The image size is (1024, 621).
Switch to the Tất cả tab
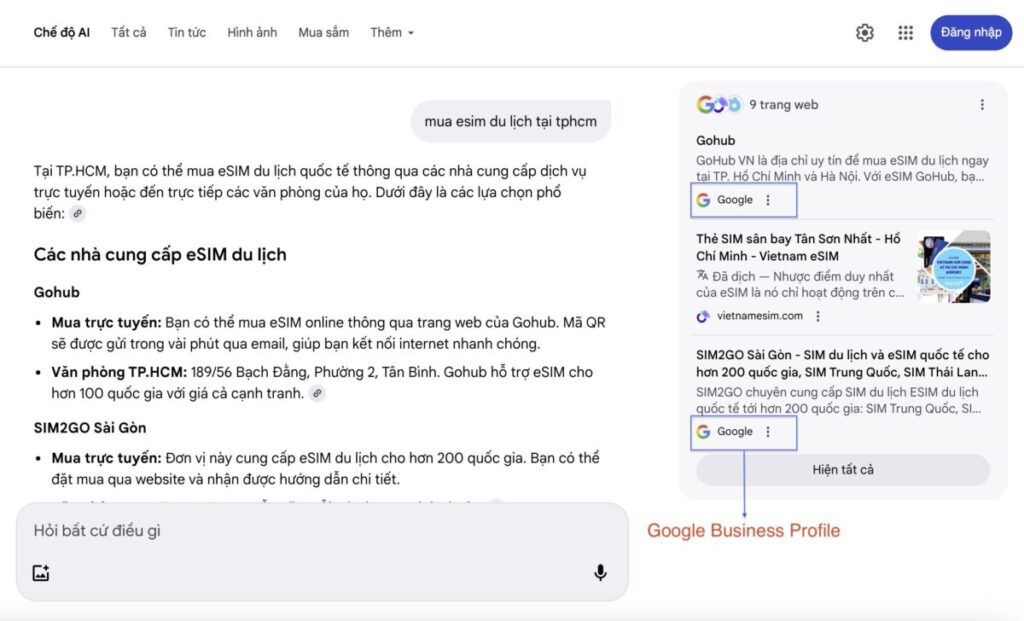point(129,33)
